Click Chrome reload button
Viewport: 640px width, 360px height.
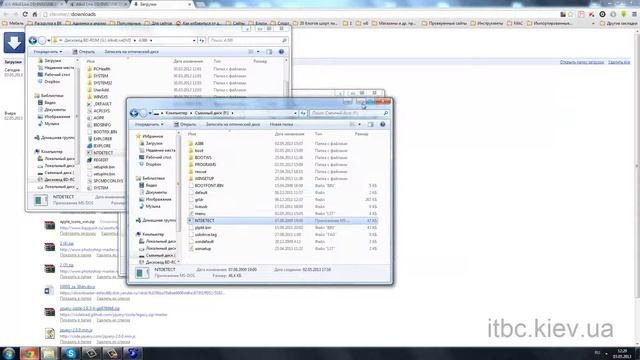click(25, 14)
